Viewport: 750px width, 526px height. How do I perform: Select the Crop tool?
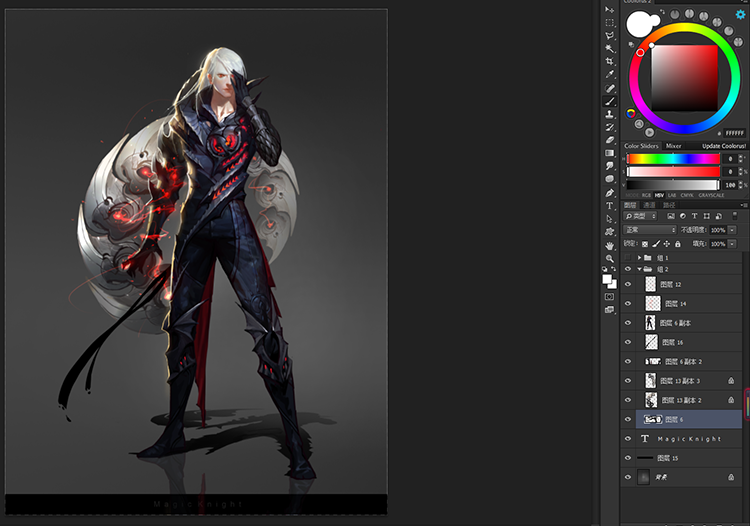click(x=609, y=61)
